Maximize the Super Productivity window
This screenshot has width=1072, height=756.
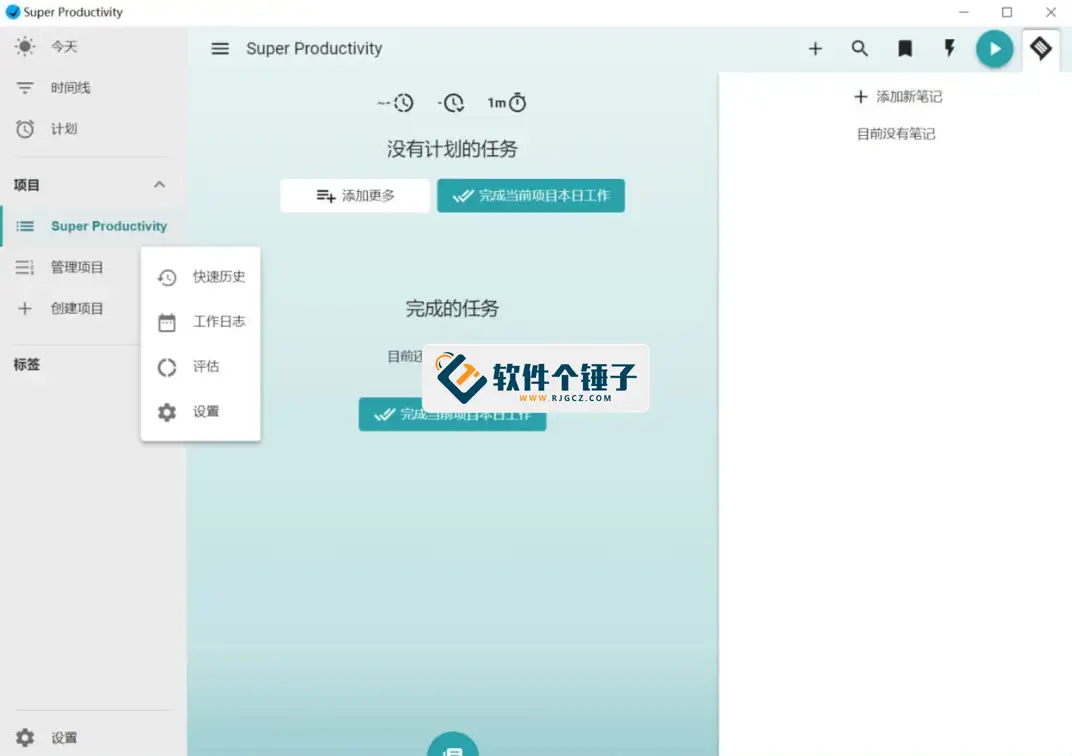1007,12
